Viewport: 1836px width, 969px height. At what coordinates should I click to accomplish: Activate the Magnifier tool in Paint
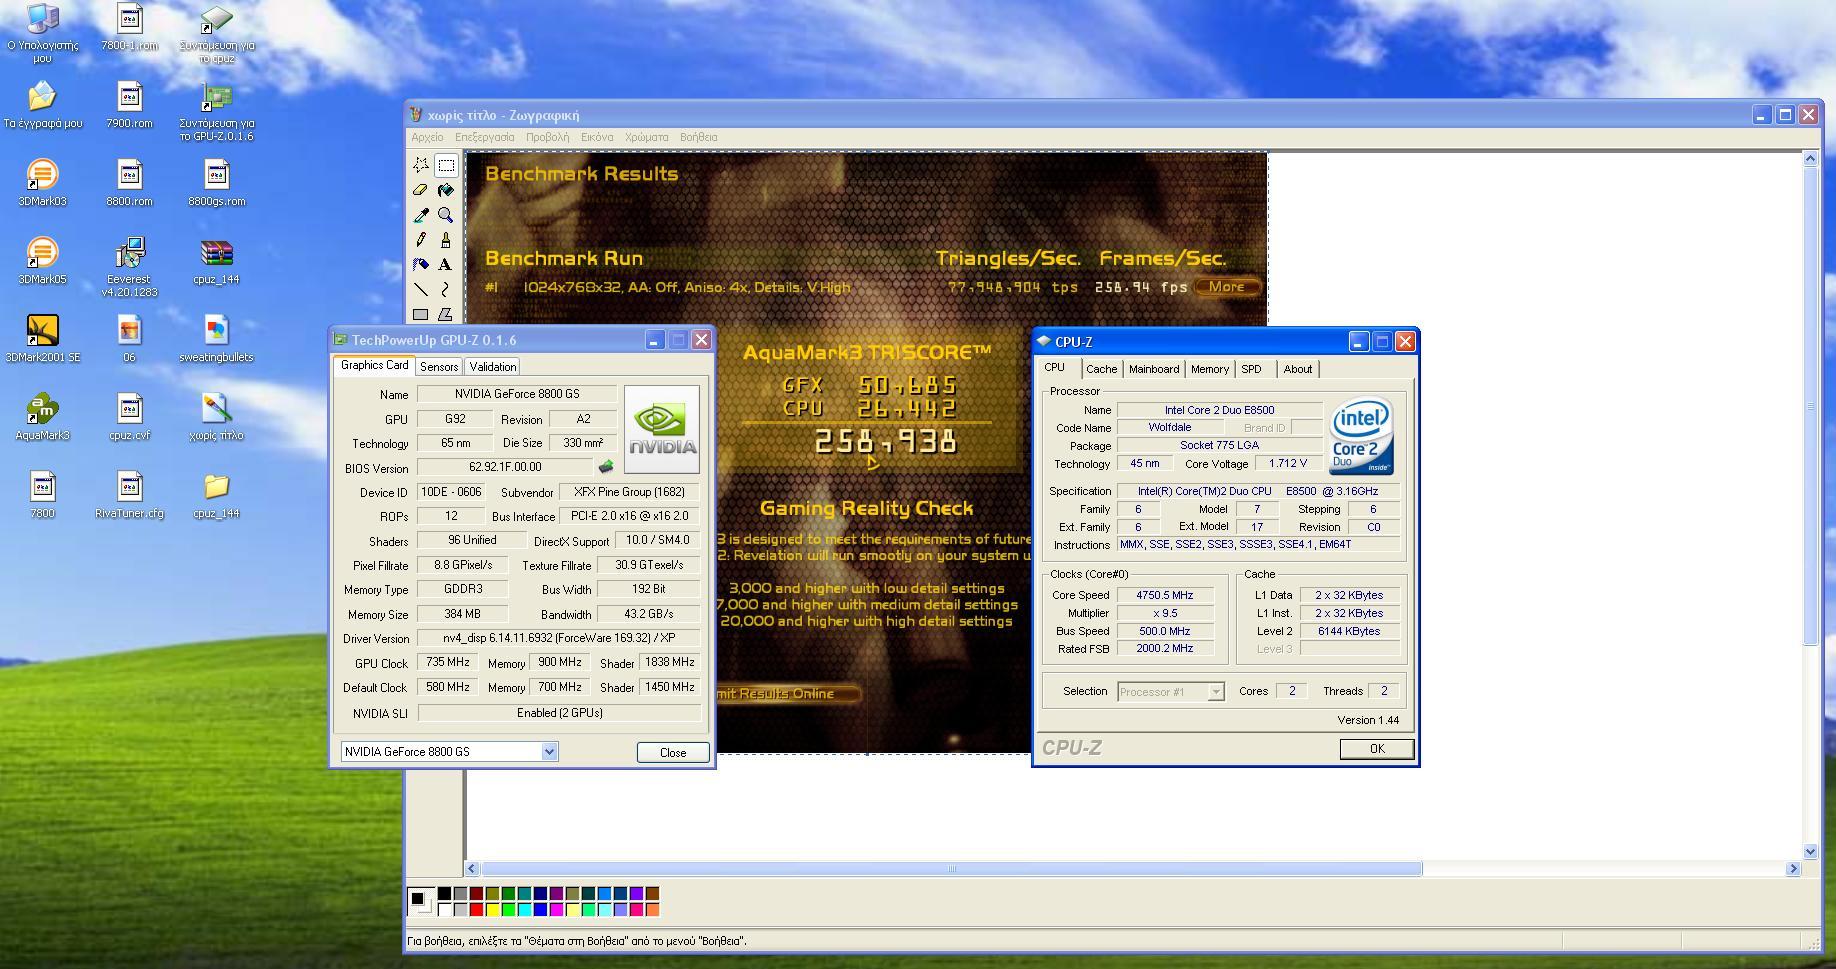point(446,215)
